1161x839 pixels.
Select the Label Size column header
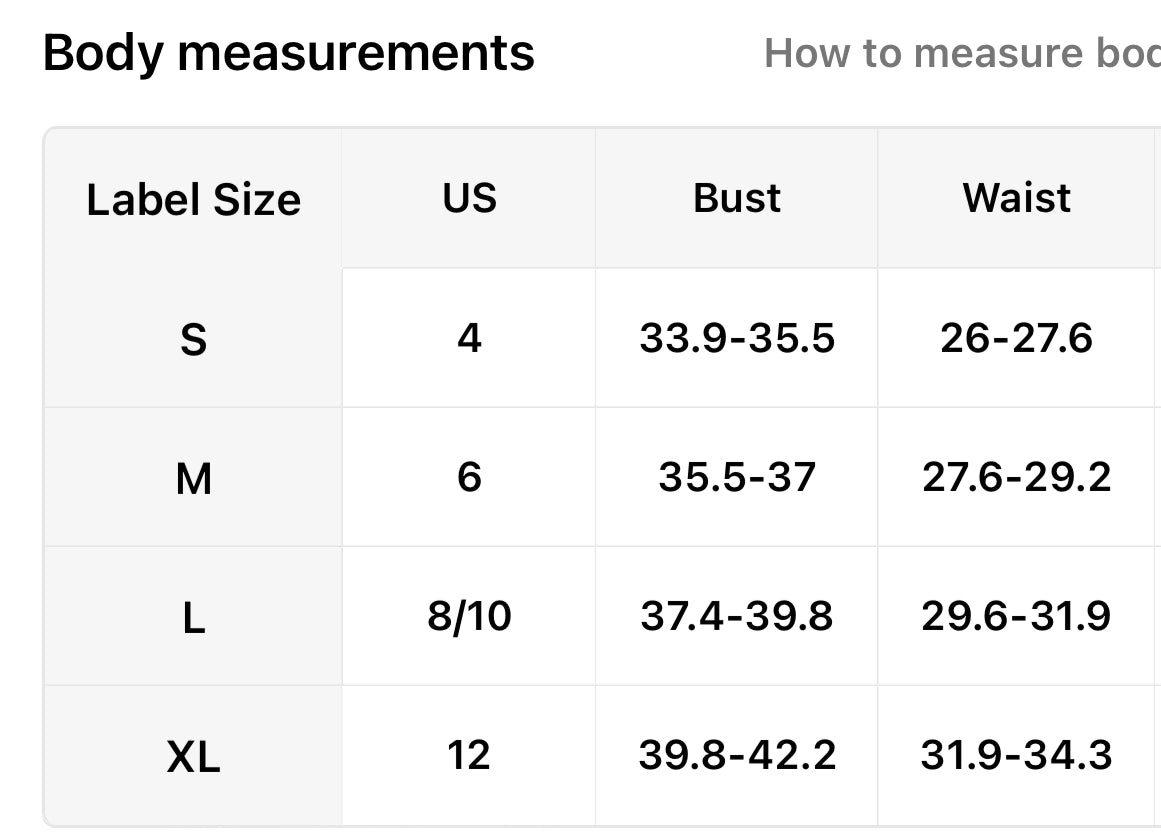193,199
